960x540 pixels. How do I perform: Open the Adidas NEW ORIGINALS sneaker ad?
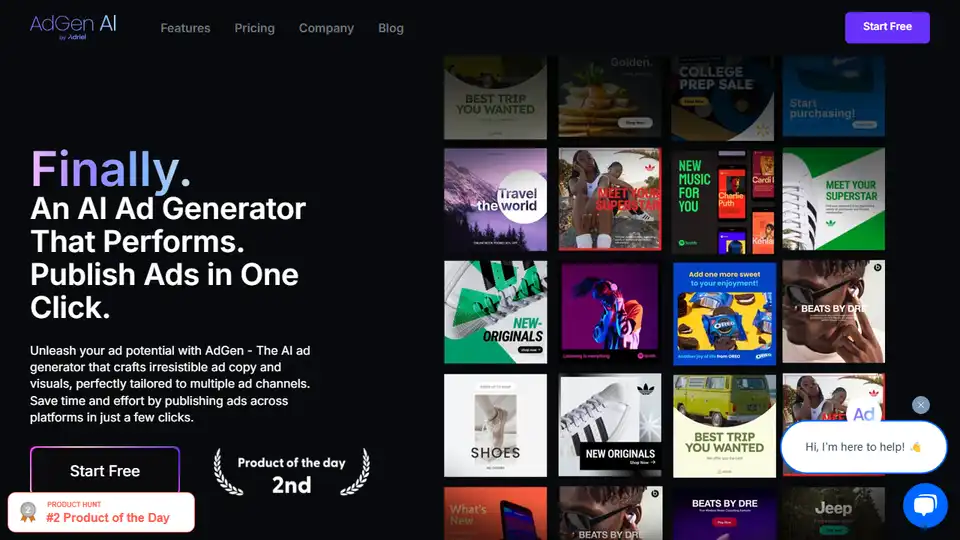(610, 424)
